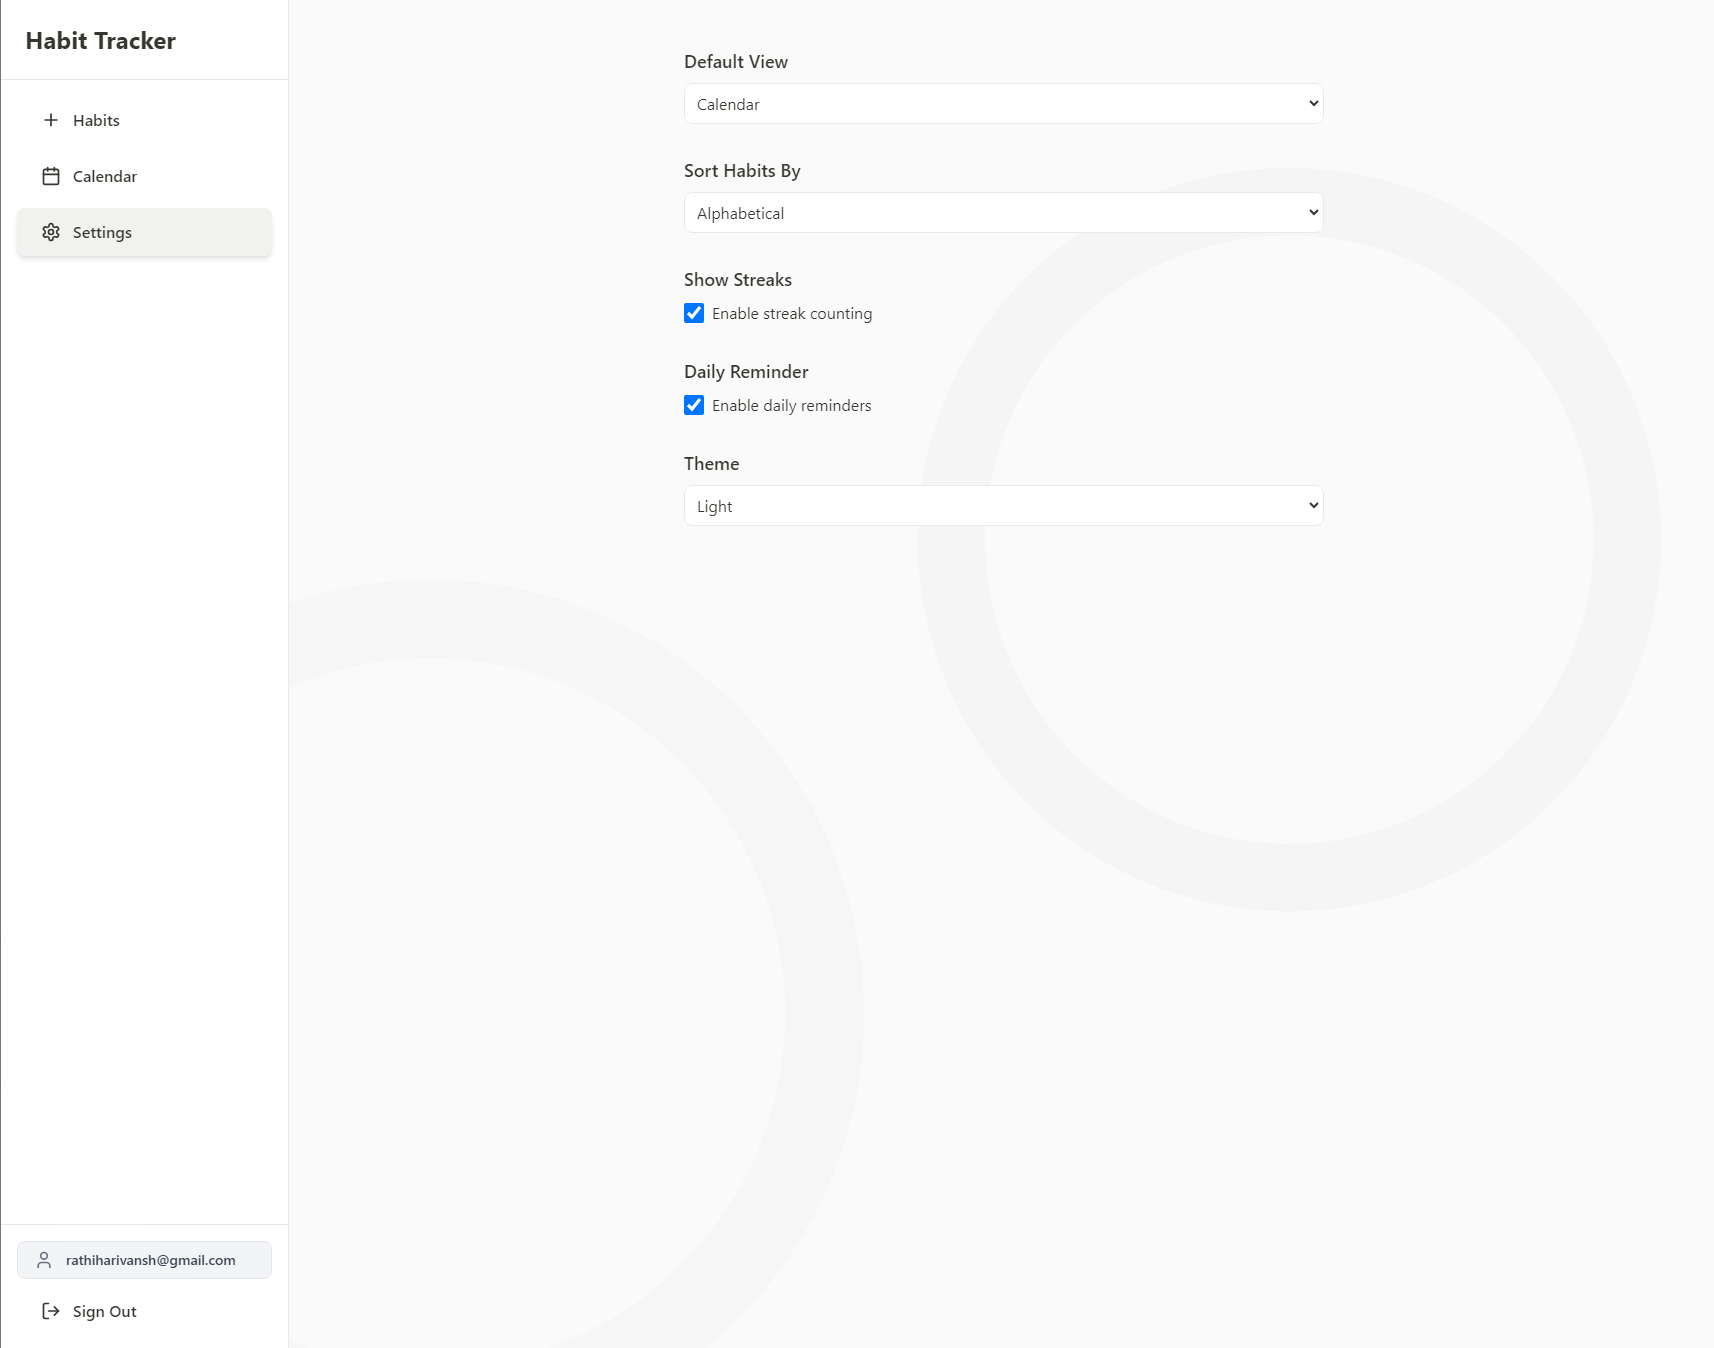Disable the daily reminders checkbox
Screen dimensions: 1714x1348
click(x=694, y=405)
